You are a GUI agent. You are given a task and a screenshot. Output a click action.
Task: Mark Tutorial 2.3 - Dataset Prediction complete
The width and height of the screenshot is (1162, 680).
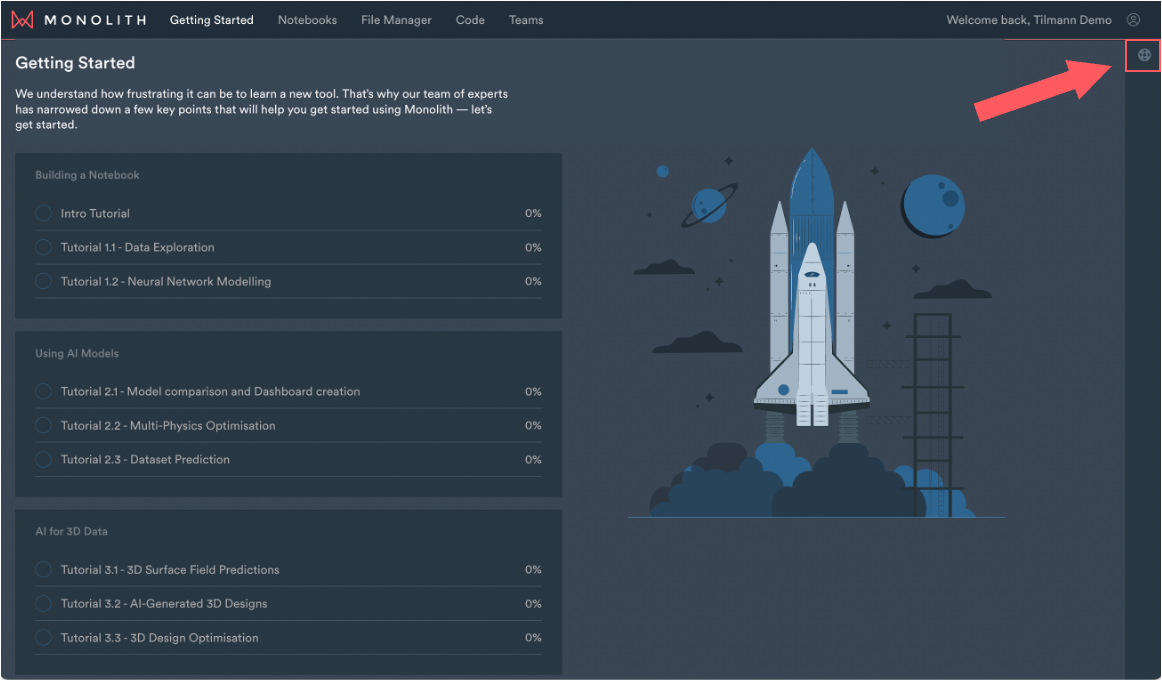tap(43, 459)
